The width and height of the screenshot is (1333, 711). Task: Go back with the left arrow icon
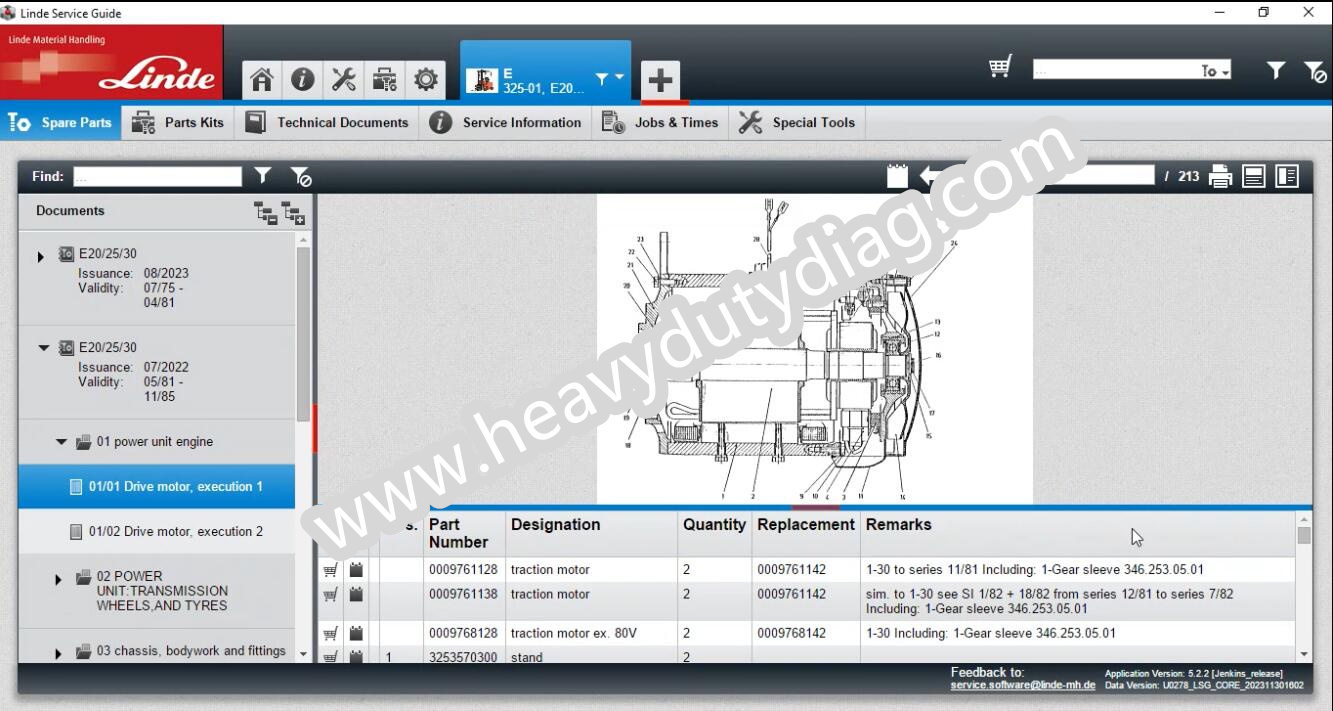[931, 176]
